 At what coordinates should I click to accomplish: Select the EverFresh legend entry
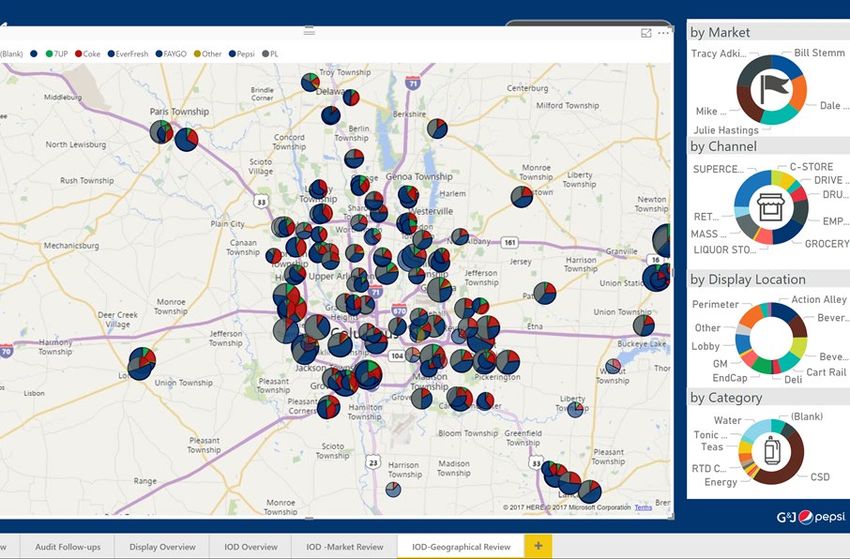coord(128,54)
